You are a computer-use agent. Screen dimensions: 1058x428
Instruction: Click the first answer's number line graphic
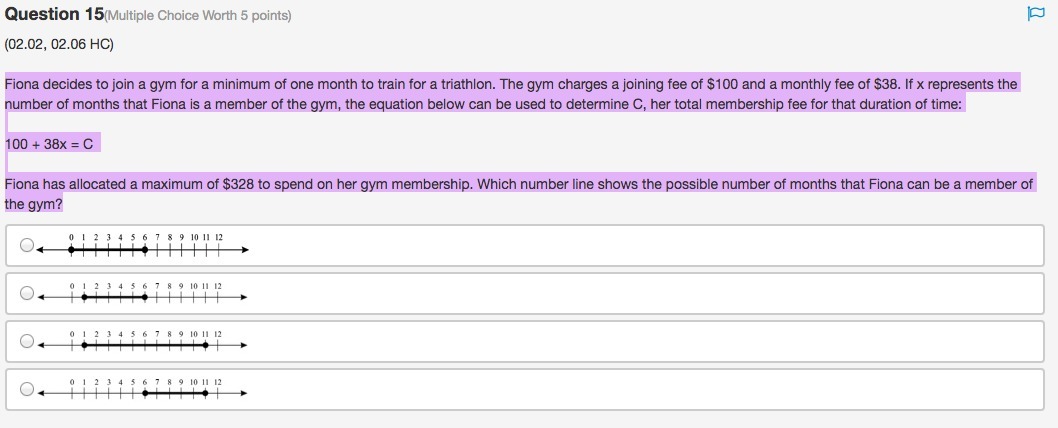tap(143, 245)
